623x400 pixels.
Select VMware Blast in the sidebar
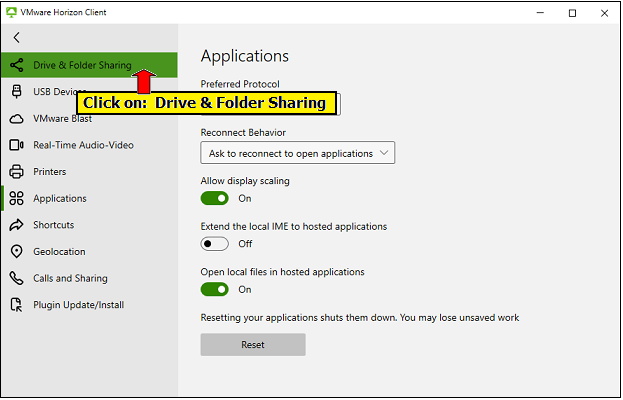coord(89,118)
